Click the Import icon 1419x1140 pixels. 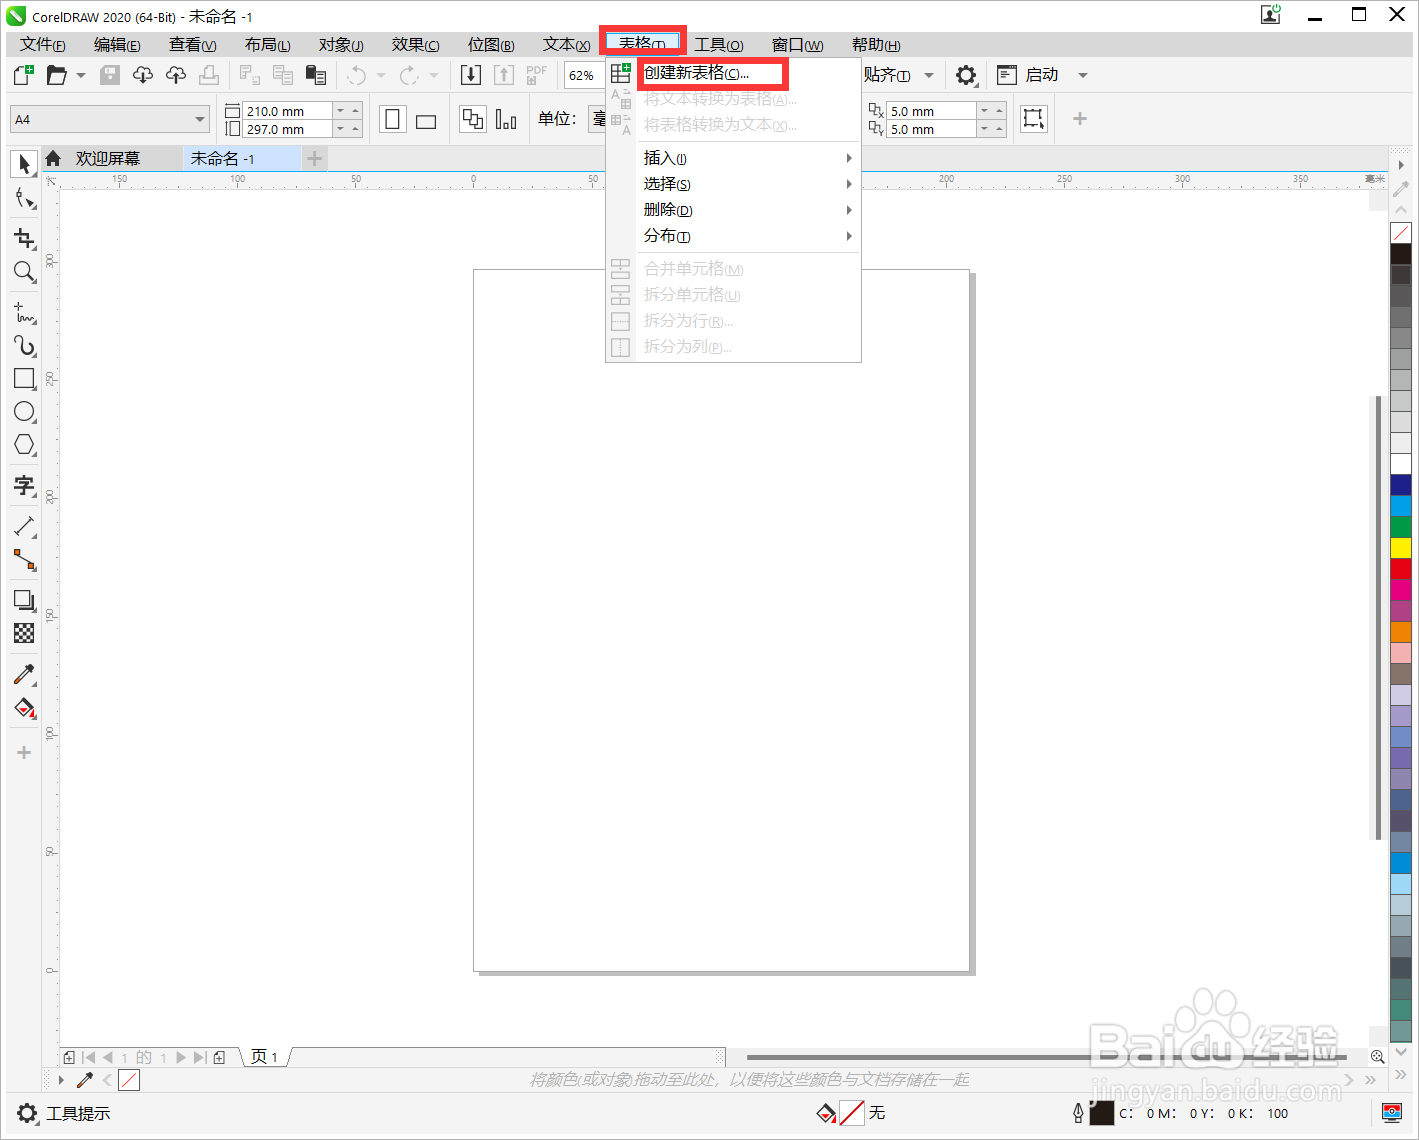(471, 75)
